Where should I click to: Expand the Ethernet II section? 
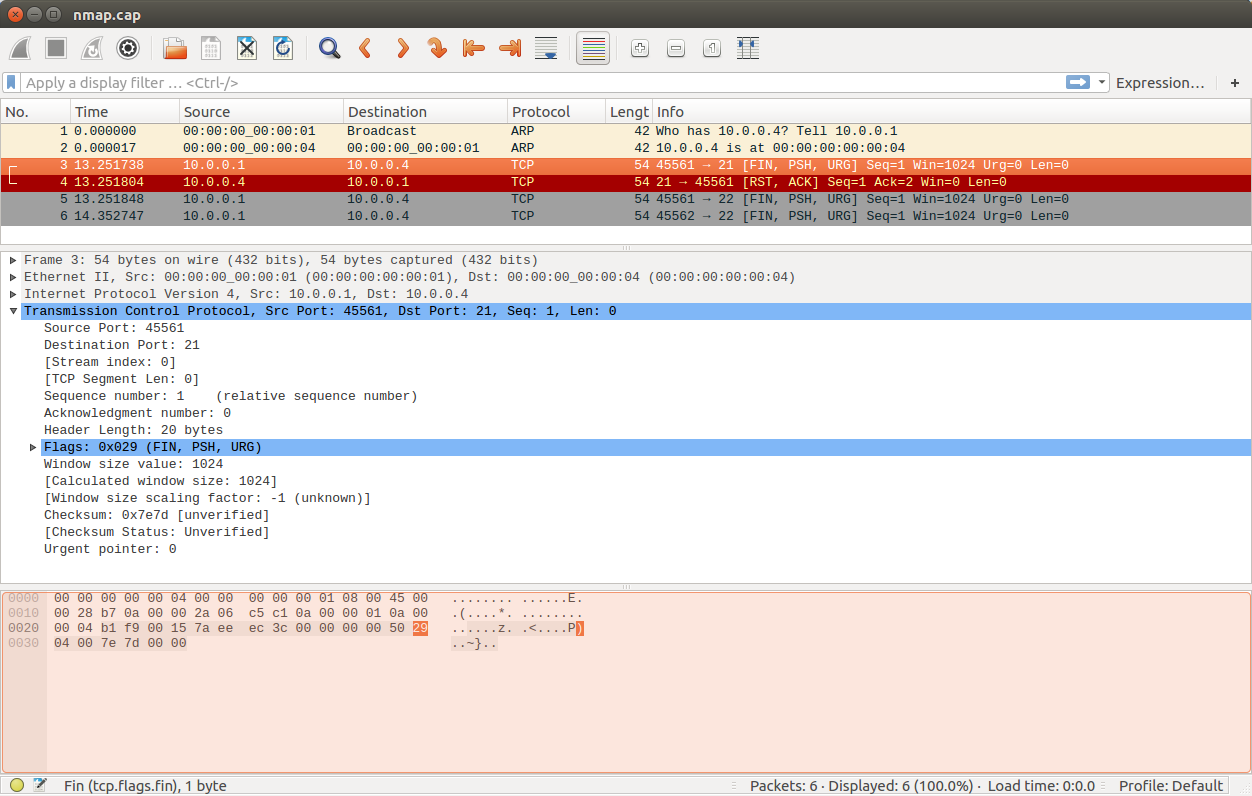13,277
